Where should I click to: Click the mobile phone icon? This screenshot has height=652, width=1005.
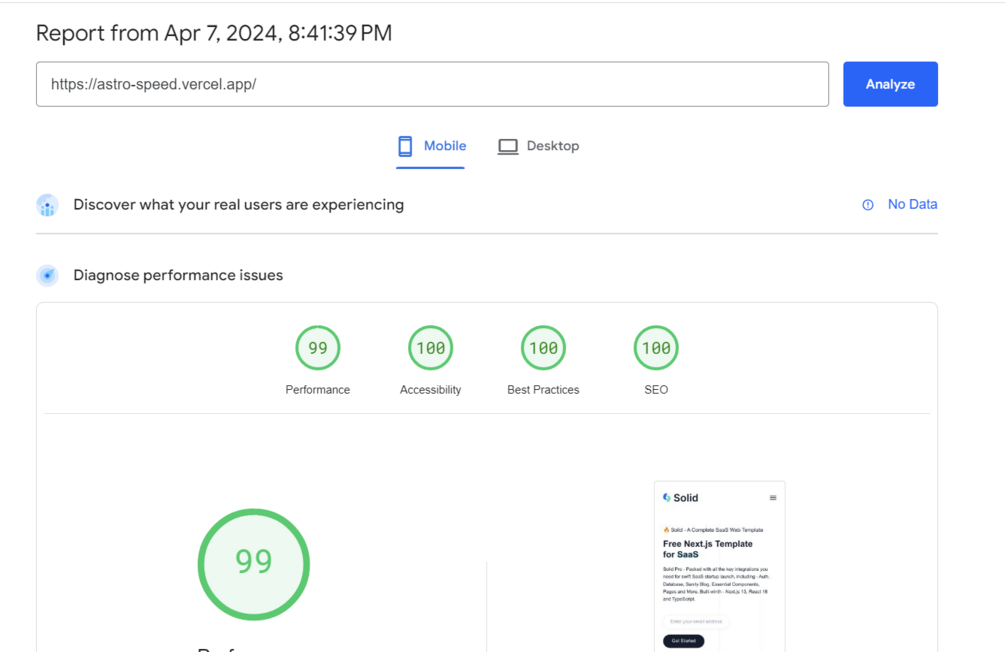tap(405, 146)
